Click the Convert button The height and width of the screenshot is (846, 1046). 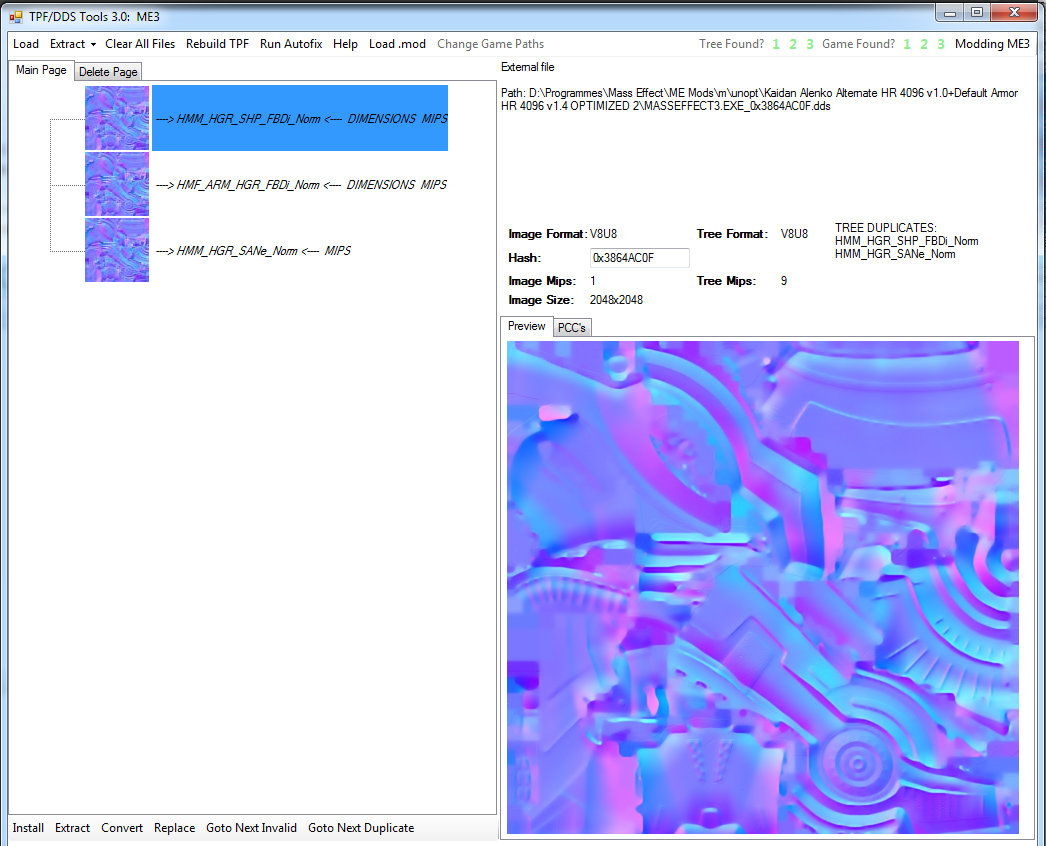tap(122, 828)
